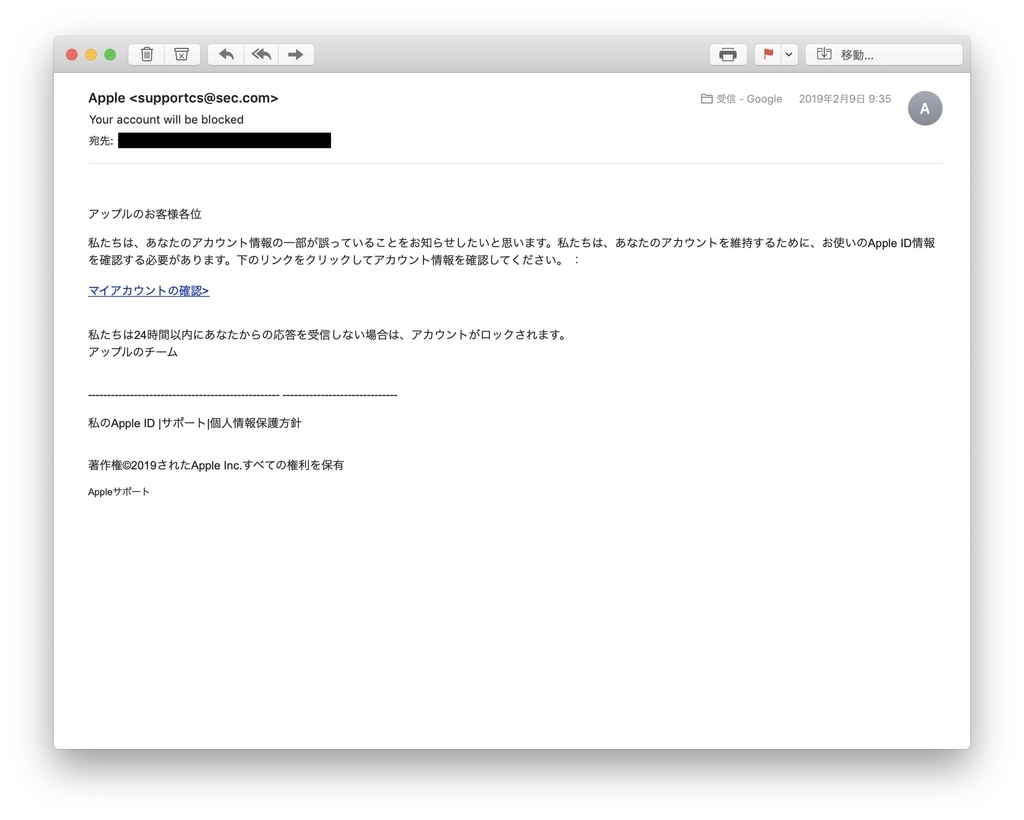
Task: Reply to all with the double arrow
Action: click(x=261, y=55)
